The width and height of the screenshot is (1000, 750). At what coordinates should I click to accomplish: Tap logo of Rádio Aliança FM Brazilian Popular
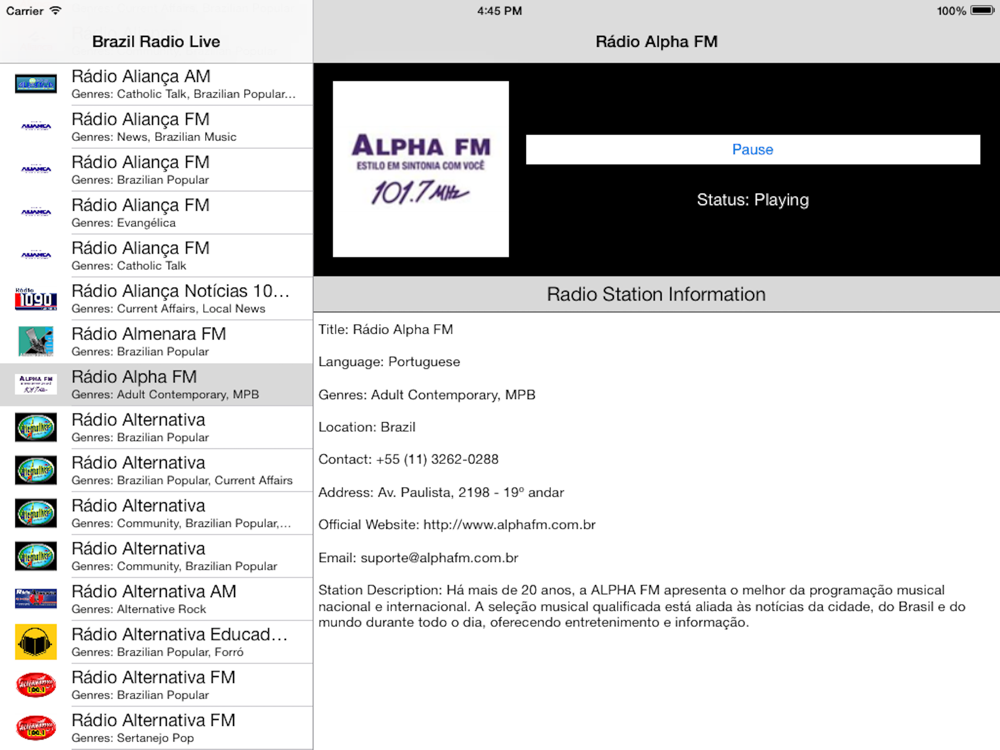pyautogui.click(x=36, y=170)
